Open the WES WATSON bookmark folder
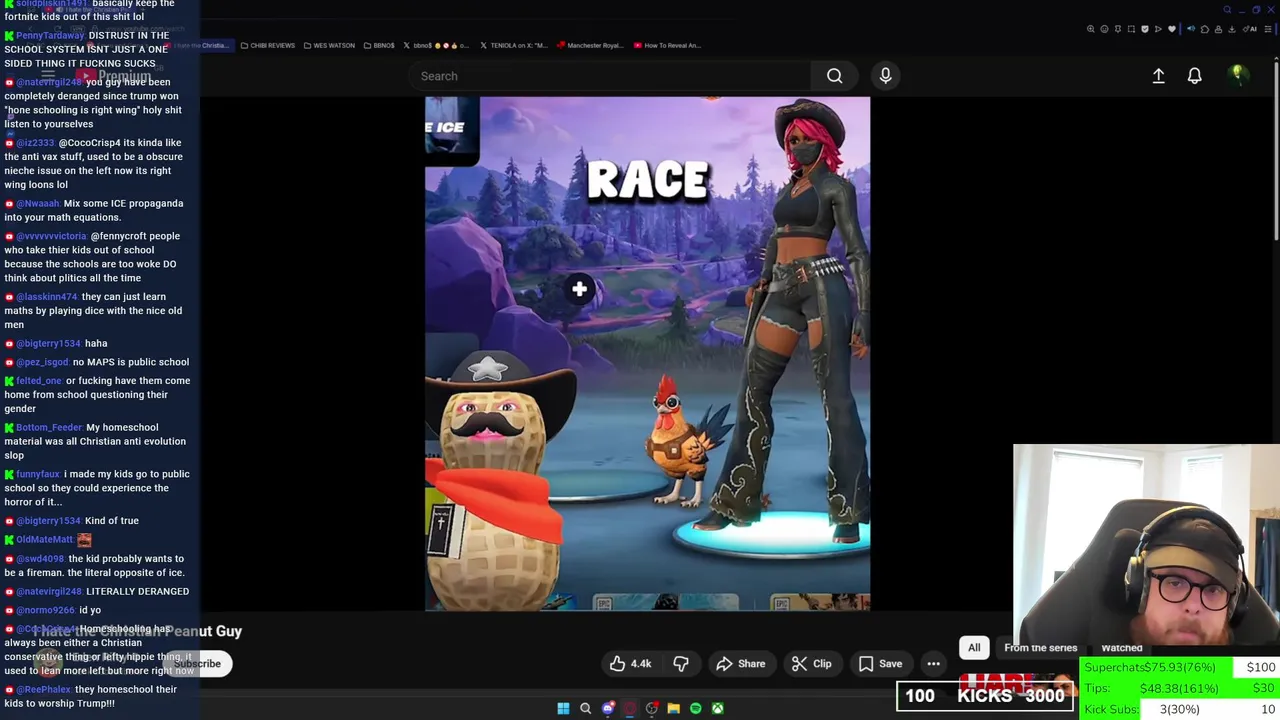This screenshot has width=1280, height=720. pyautogui.click(x=329, y=45)
